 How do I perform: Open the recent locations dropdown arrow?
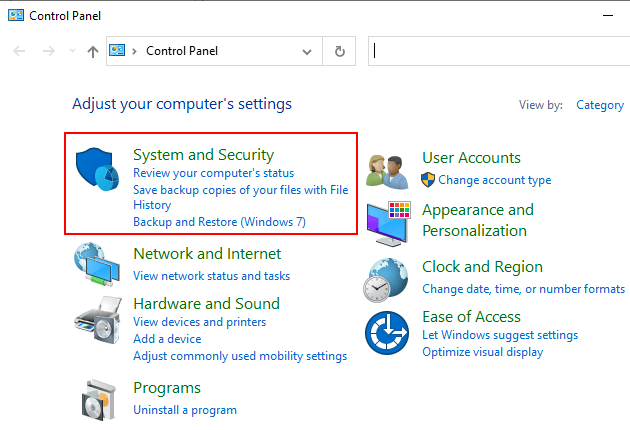click(x=72, y=51)
